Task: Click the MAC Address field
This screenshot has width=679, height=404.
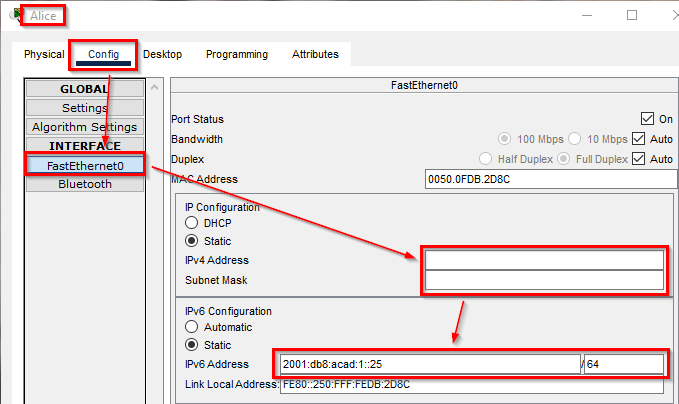Action: click(551, 179)
